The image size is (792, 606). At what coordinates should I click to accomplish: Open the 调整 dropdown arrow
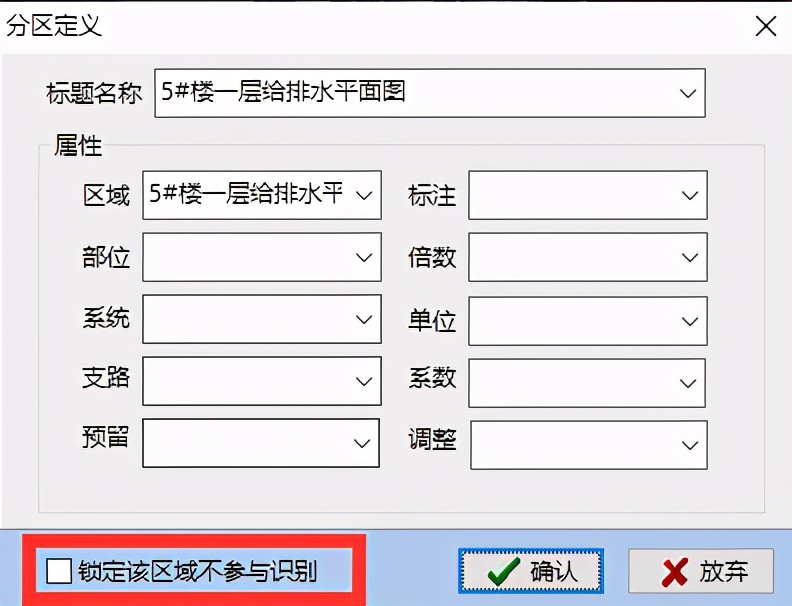click(689, 445)
